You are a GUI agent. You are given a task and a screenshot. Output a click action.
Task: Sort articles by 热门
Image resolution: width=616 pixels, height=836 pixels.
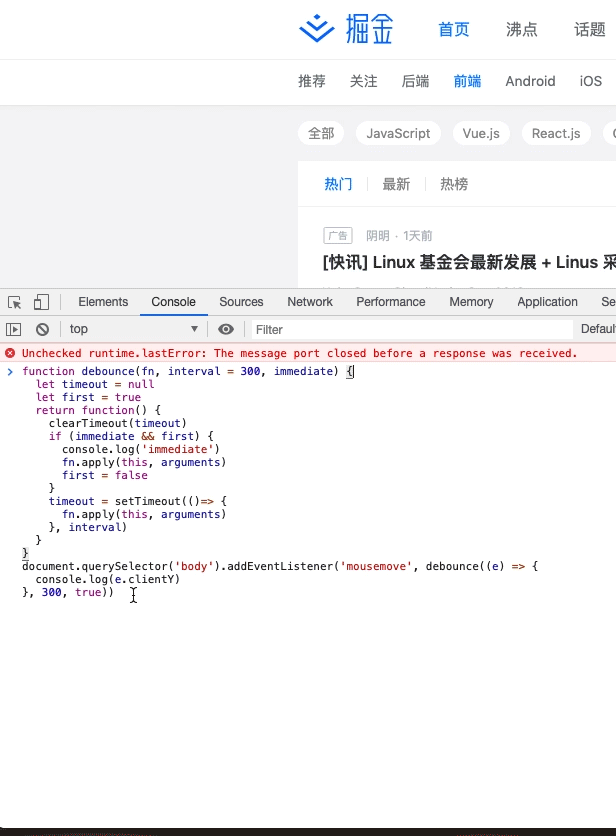(338, 184)
